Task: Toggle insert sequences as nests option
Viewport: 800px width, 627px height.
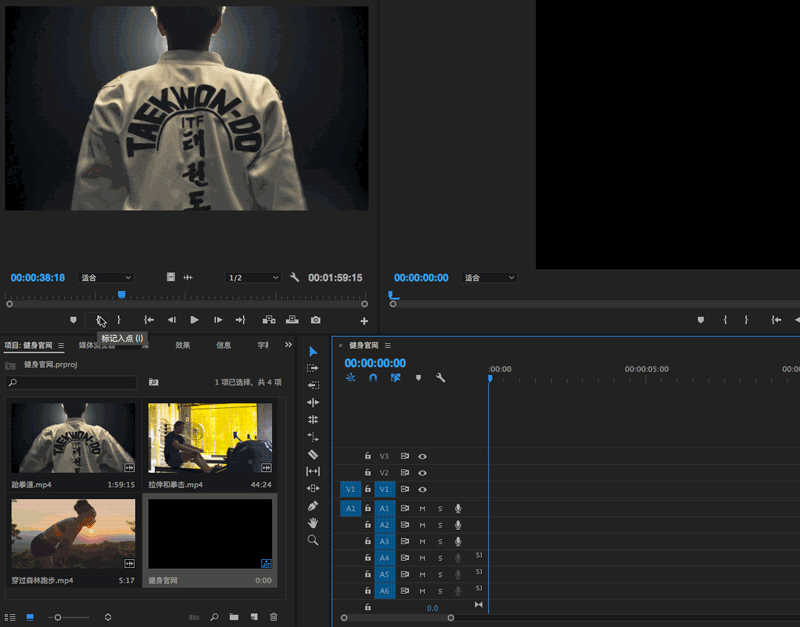Action: [351, 378]
